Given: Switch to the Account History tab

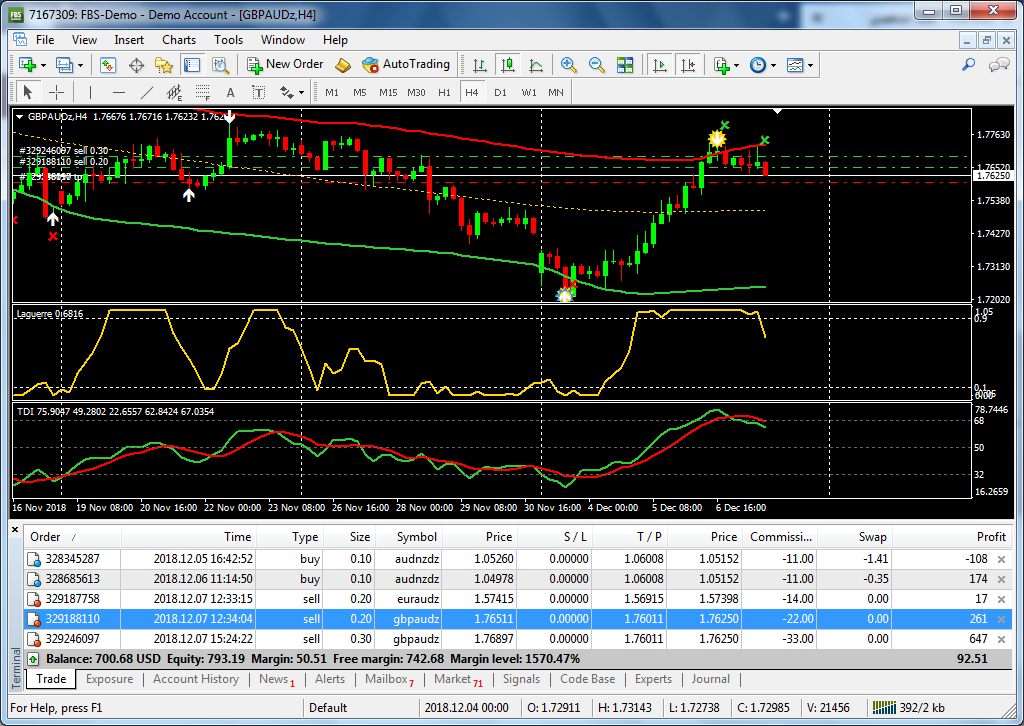Looking at the screenshot, I should (196, 679).
